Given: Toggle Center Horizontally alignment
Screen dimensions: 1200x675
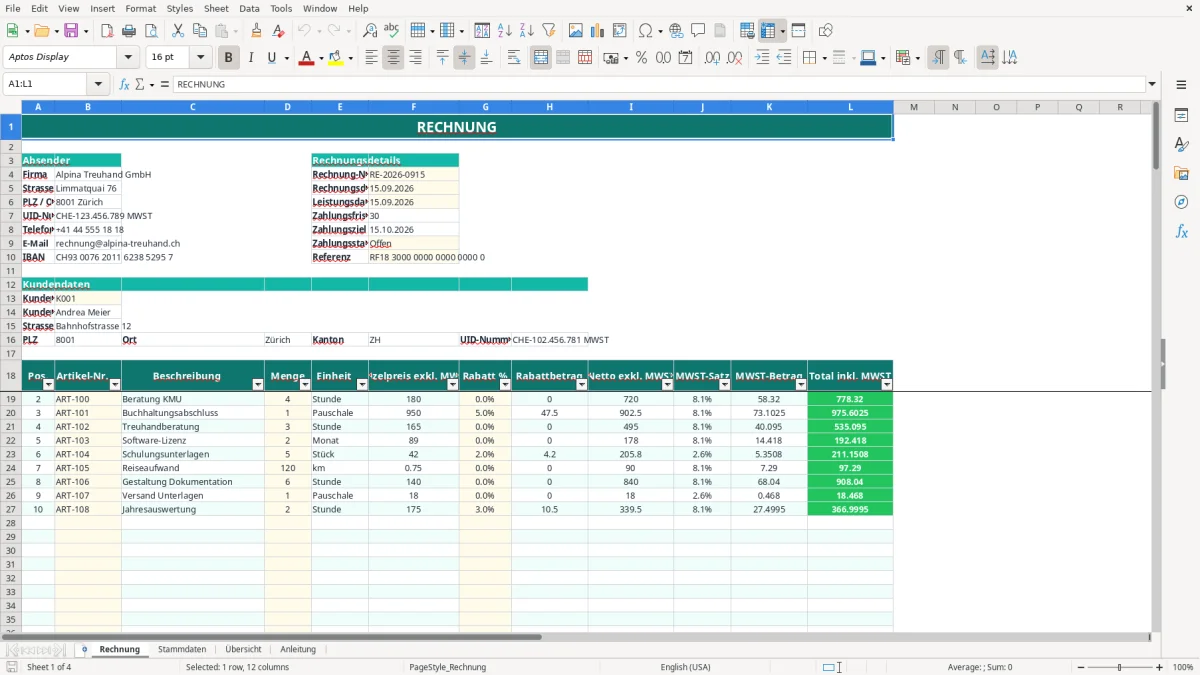Looking at the screenshot, I should (393, 58).
